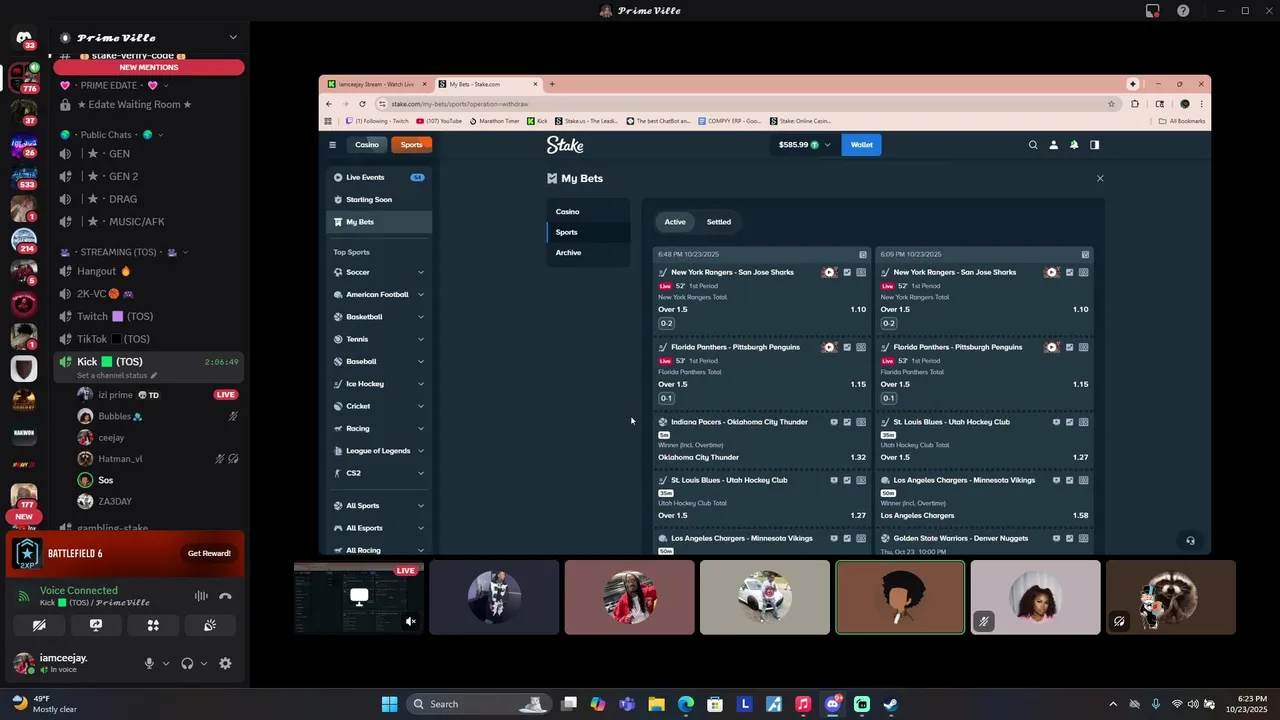Join the MUSIC/AFK voice channel
The image size is (1280, 720).
click(x=149, y=222)
